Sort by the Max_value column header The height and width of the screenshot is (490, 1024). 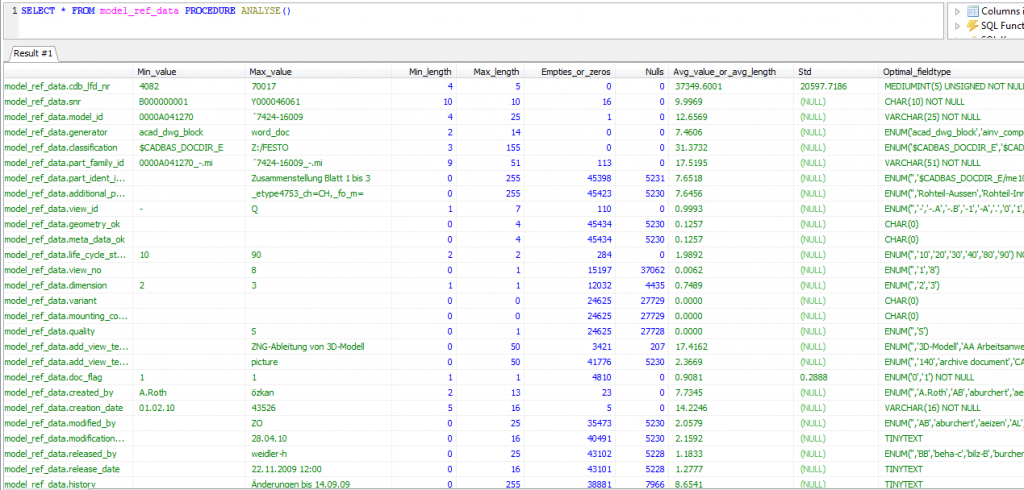(270, 72)
